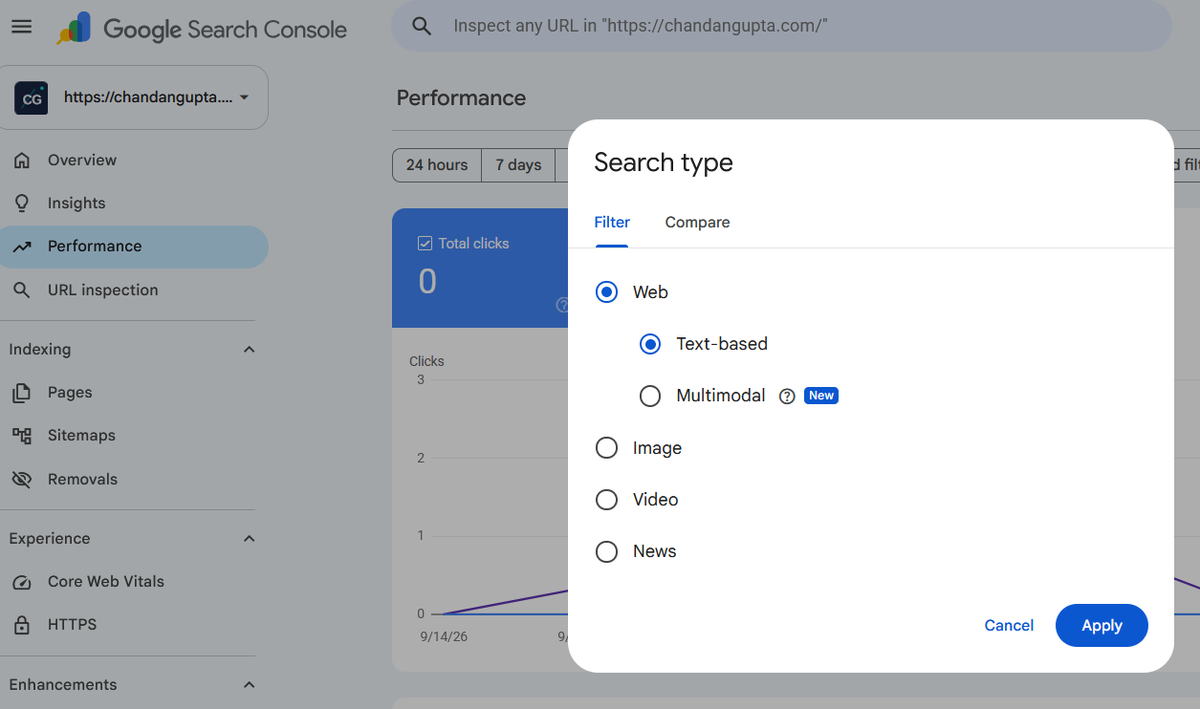Select the Image search type radio button
Image resolution: width=1200 pixels, height=709 pixels.
[606, 448]
